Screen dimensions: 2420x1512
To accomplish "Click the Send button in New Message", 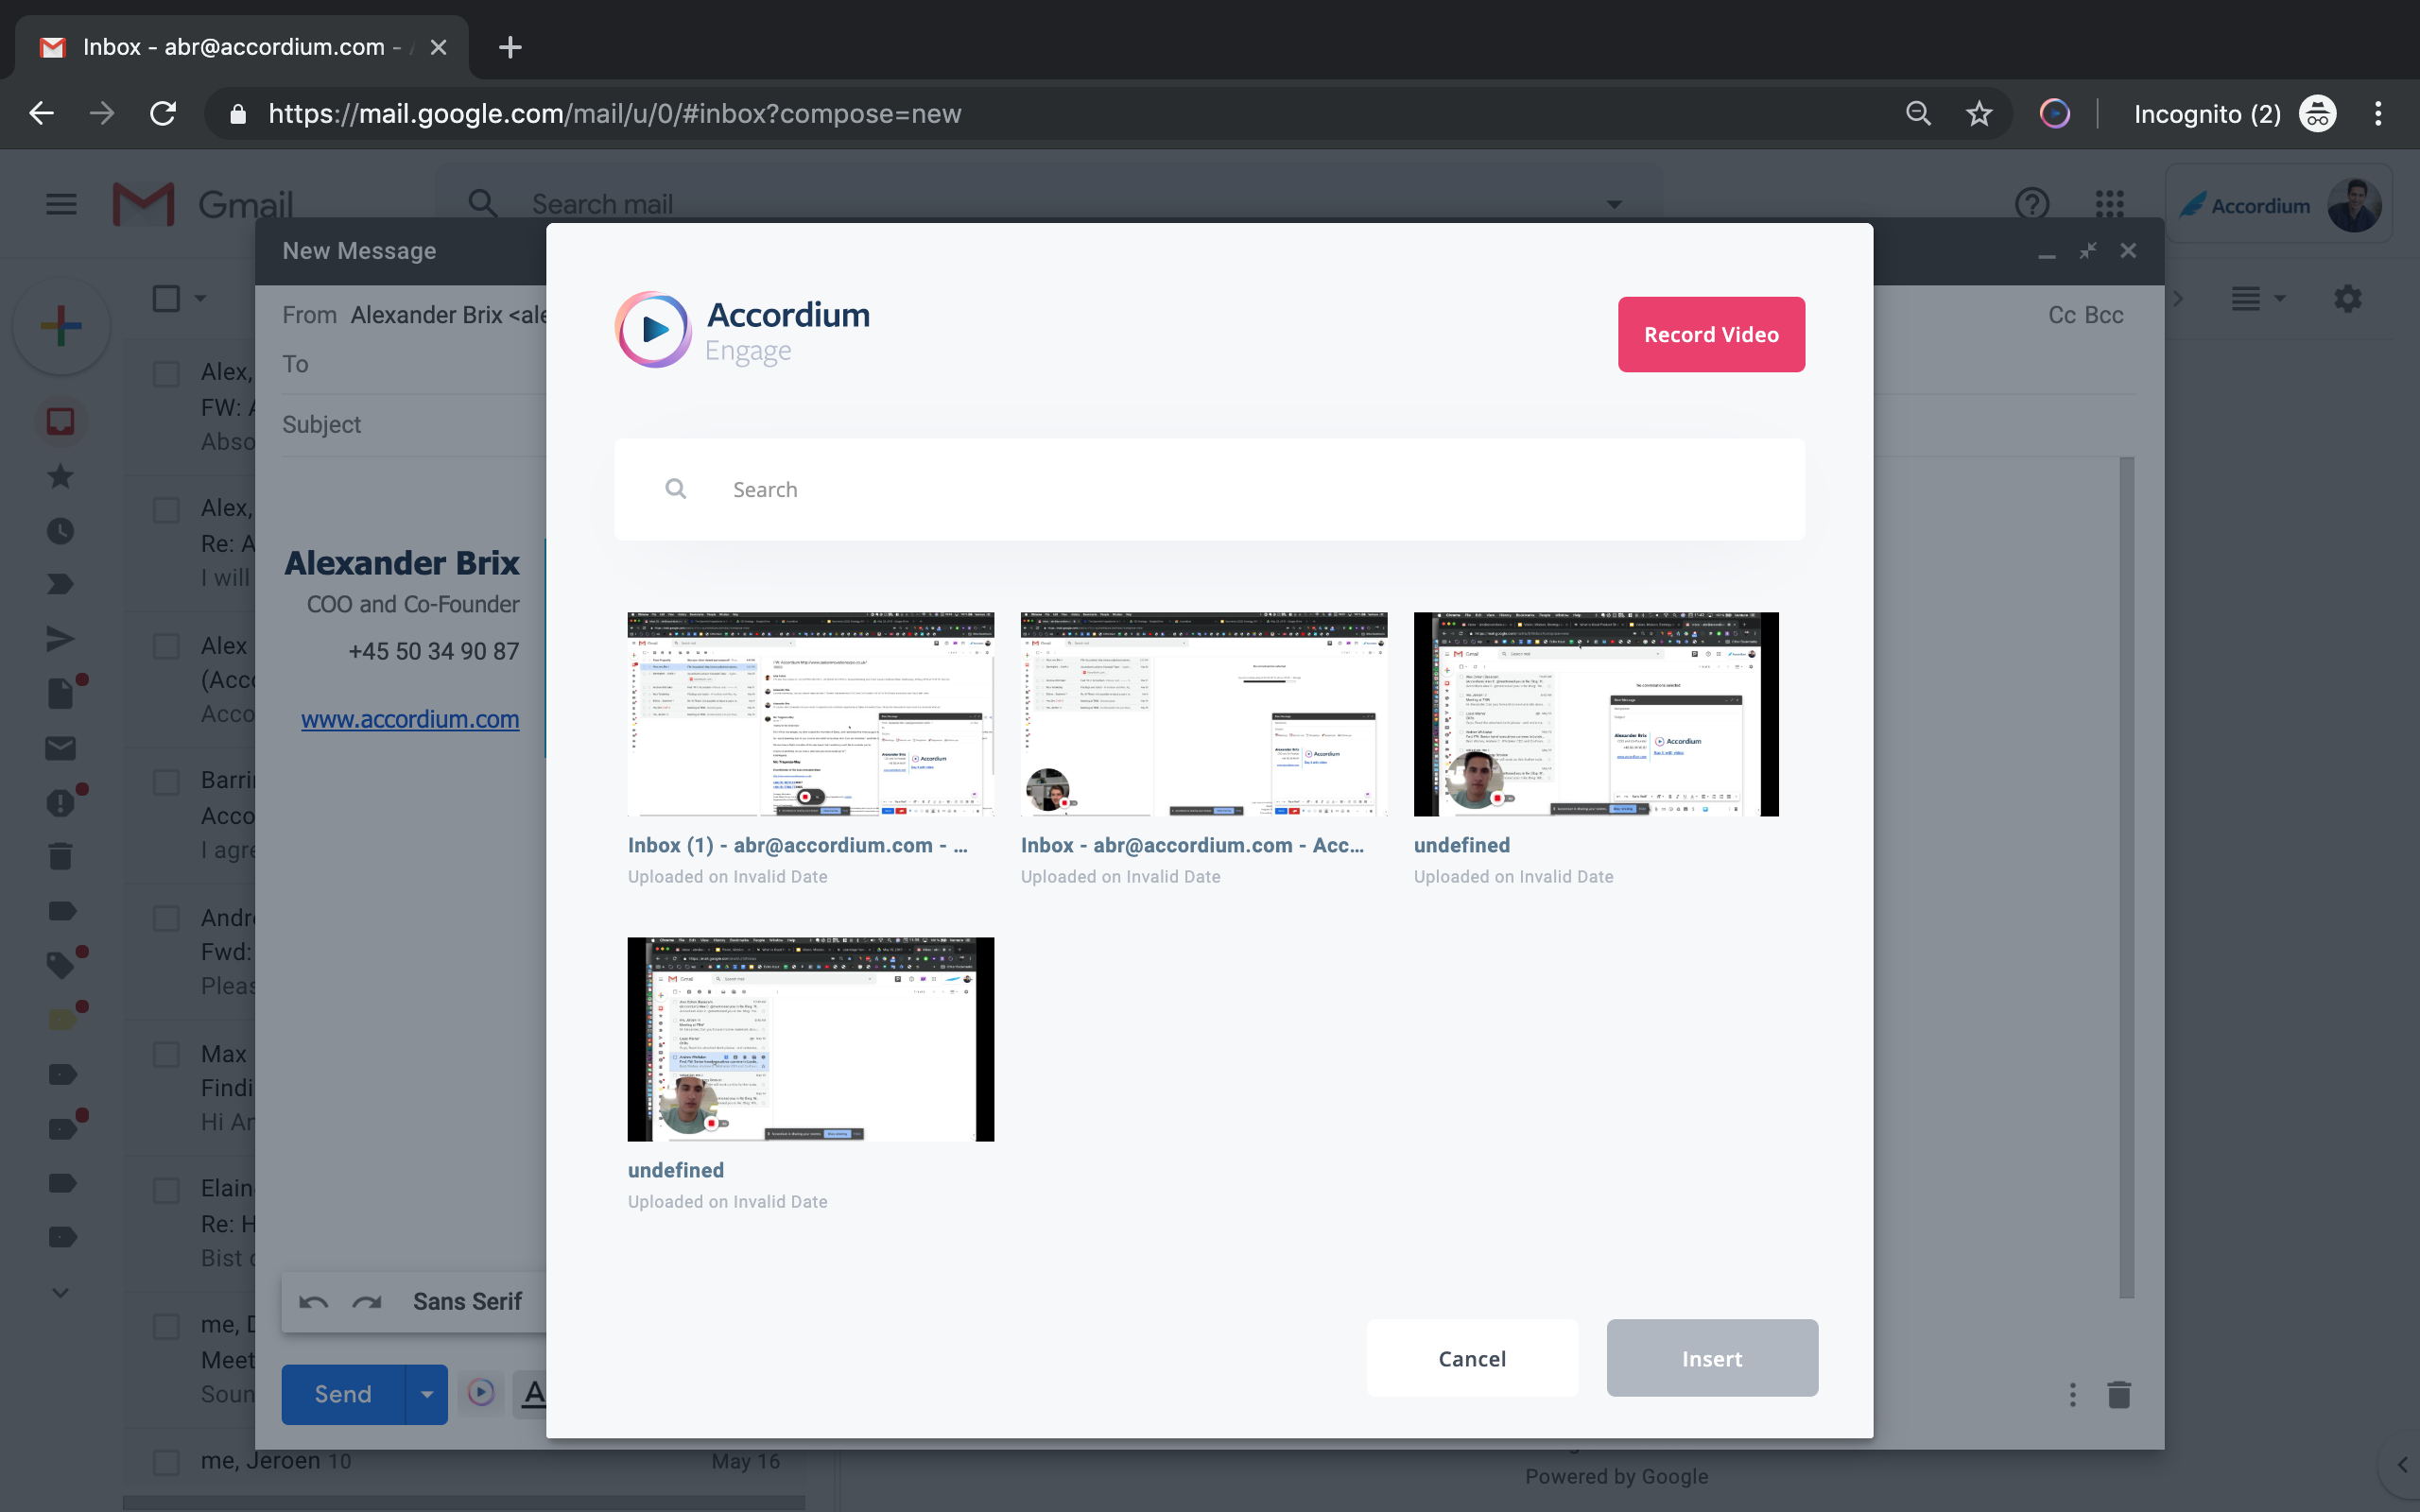I will click(x=343, y=1394).
